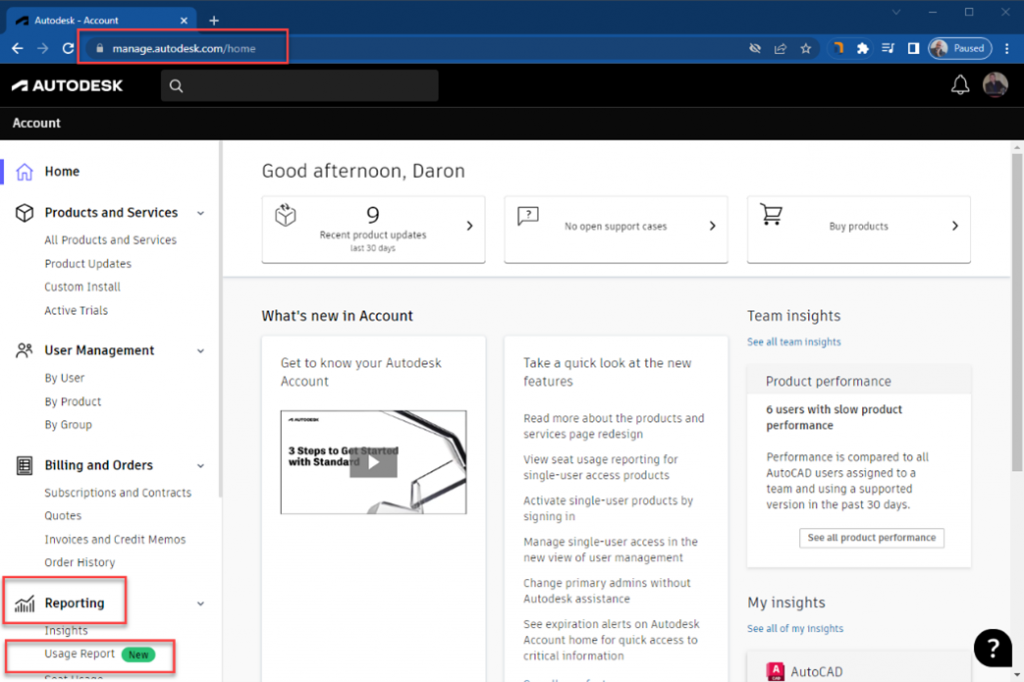Open Invoices and Credit Memos
1024x682 pixels.
pos(115,539)
